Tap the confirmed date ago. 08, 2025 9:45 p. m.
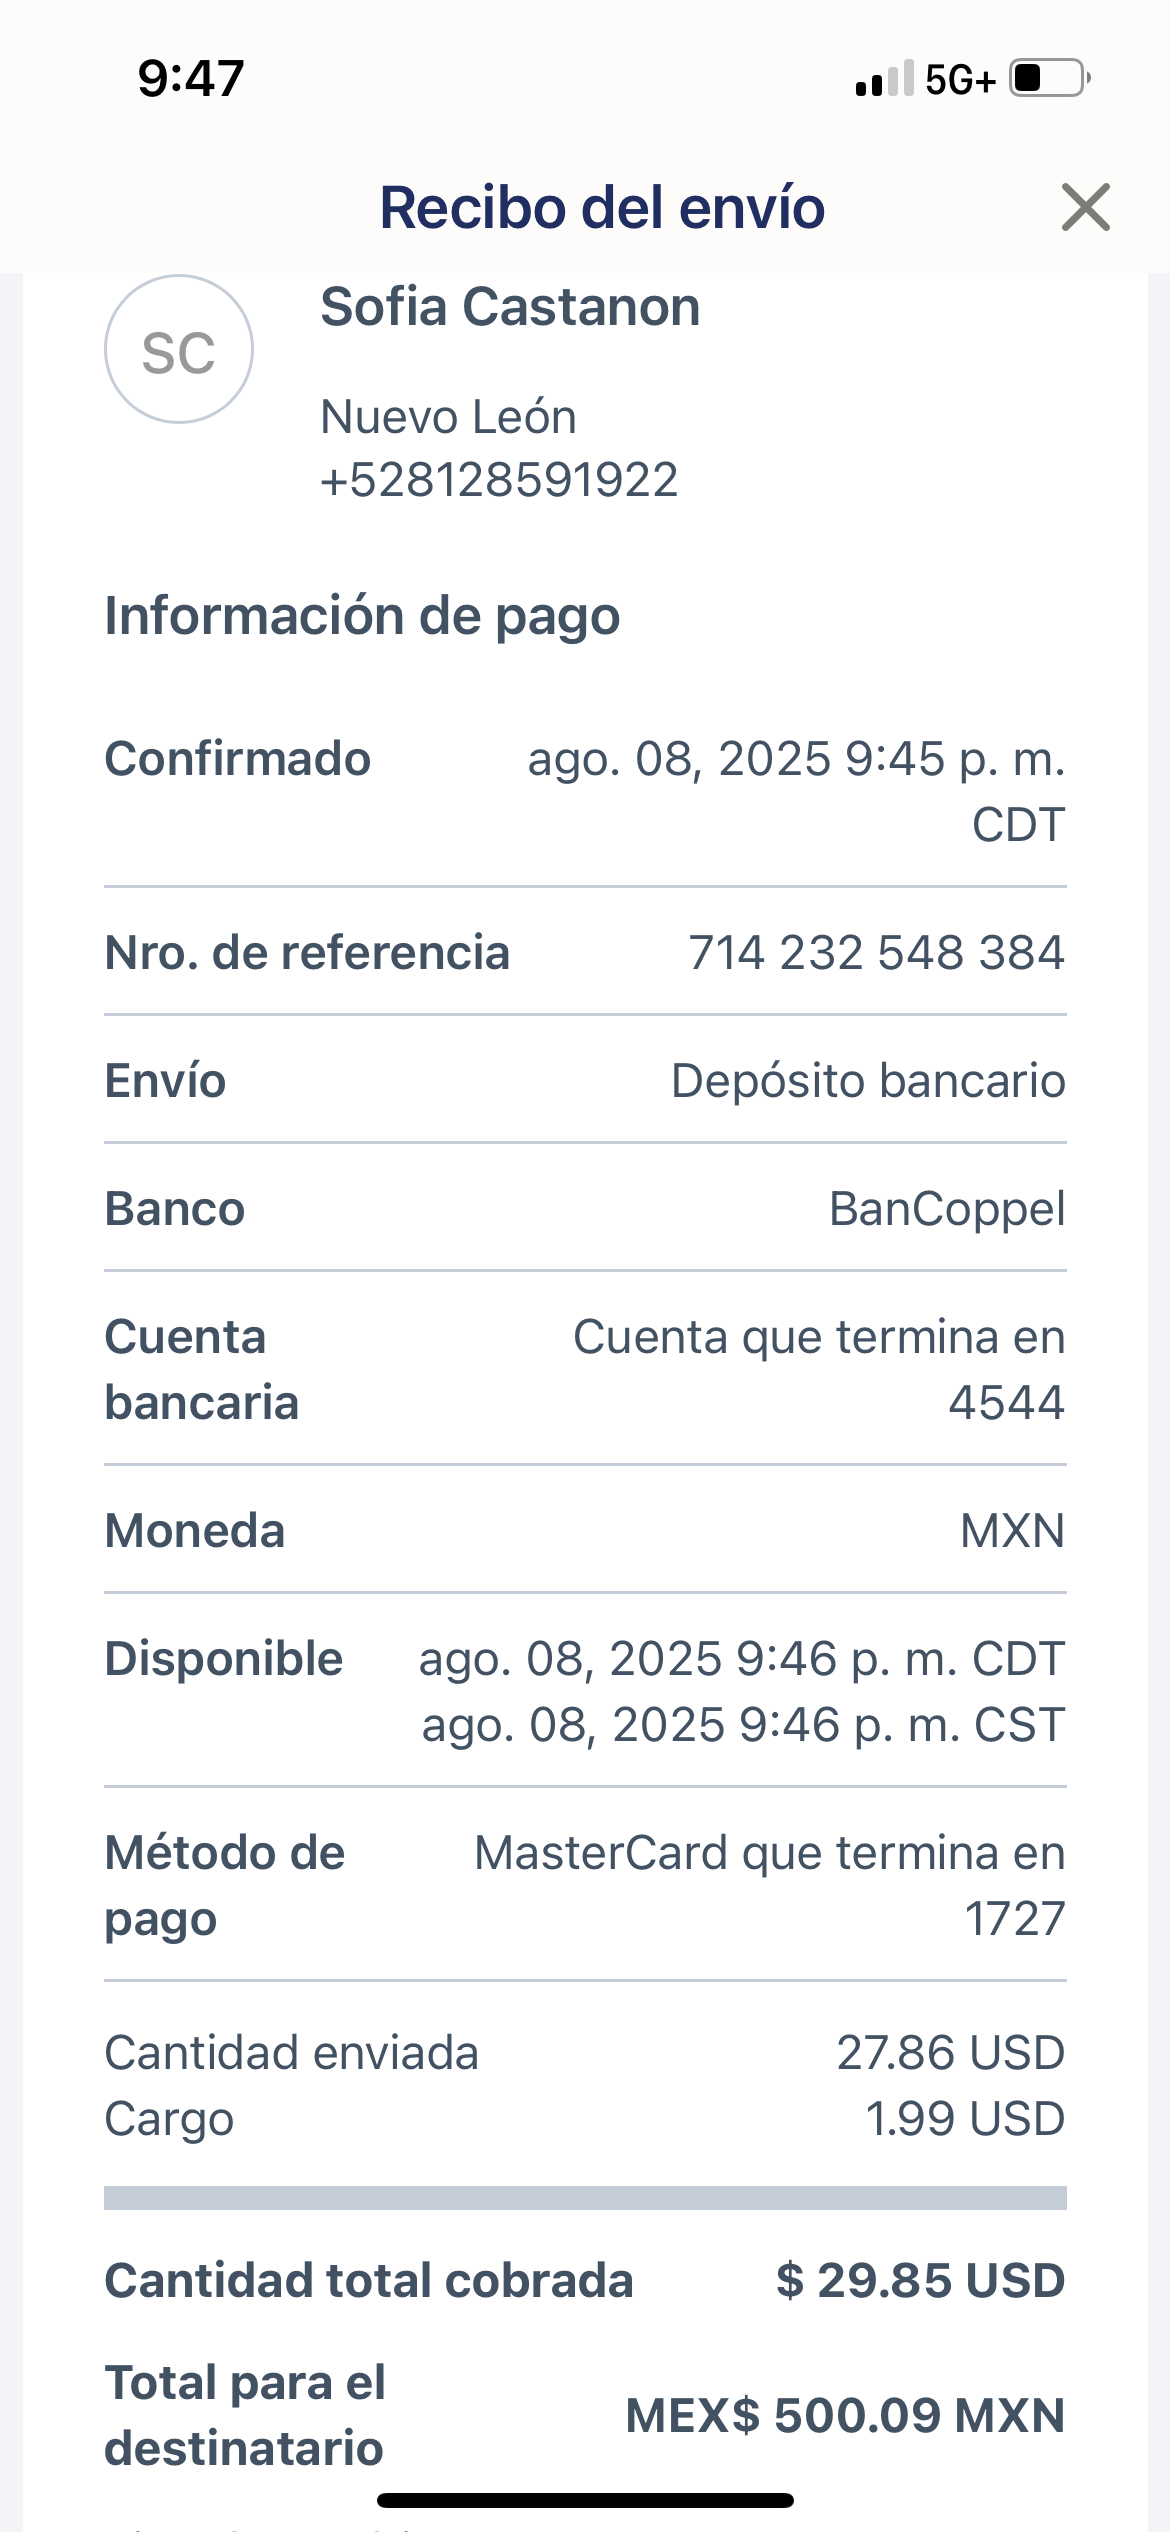Image resolution: width=1170 pixels, height=2532 pixels. pyautogui.click(x=796, y=760)
